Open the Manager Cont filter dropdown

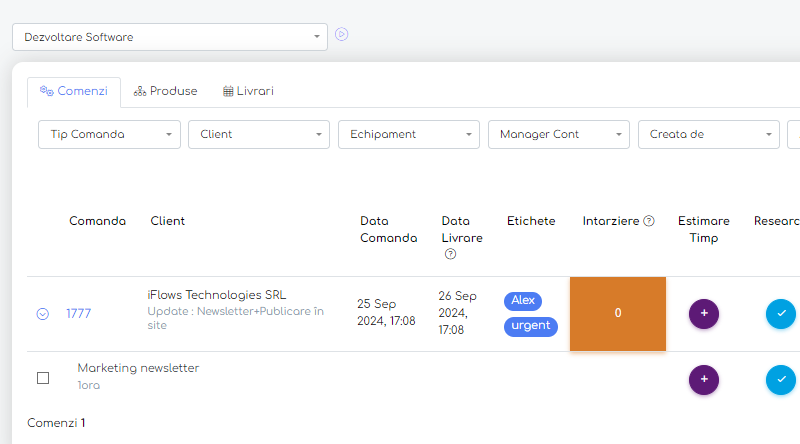tap(559, 134)
